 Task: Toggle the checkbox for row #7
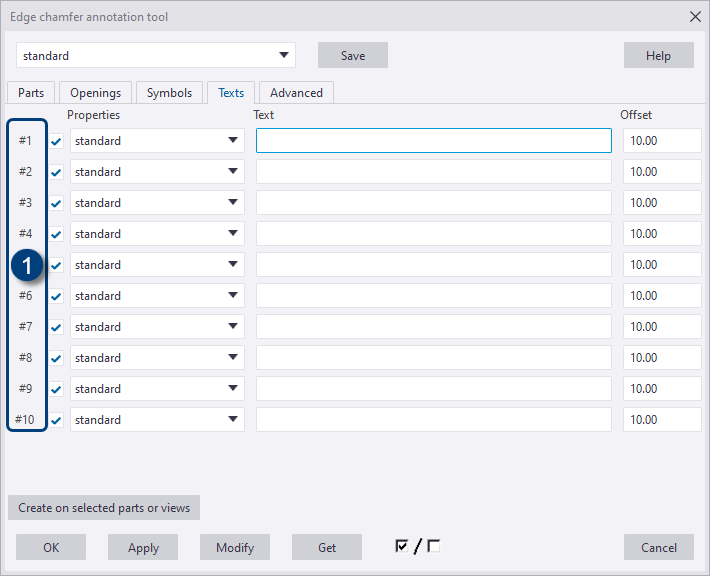tap(56, 327)
